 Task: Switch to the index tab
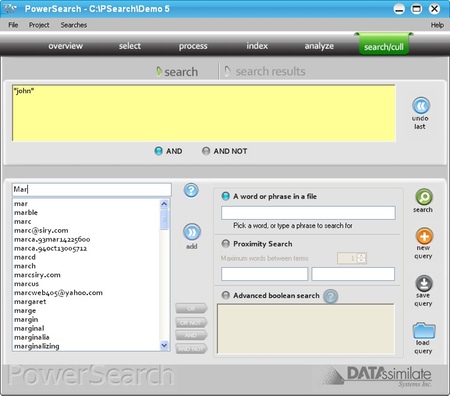tap(257, 46)
